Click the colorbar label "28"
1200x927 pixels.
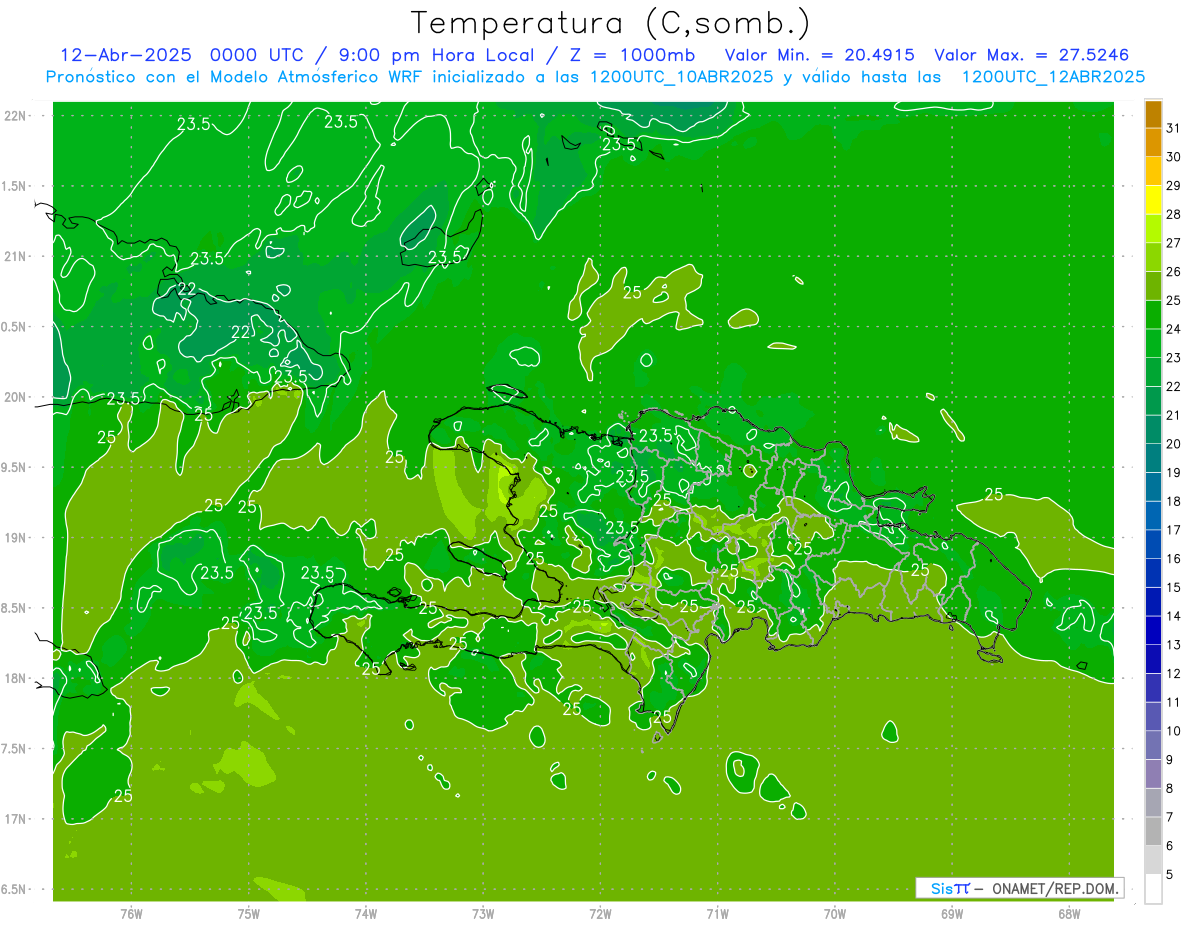(x=1174, y=214)
